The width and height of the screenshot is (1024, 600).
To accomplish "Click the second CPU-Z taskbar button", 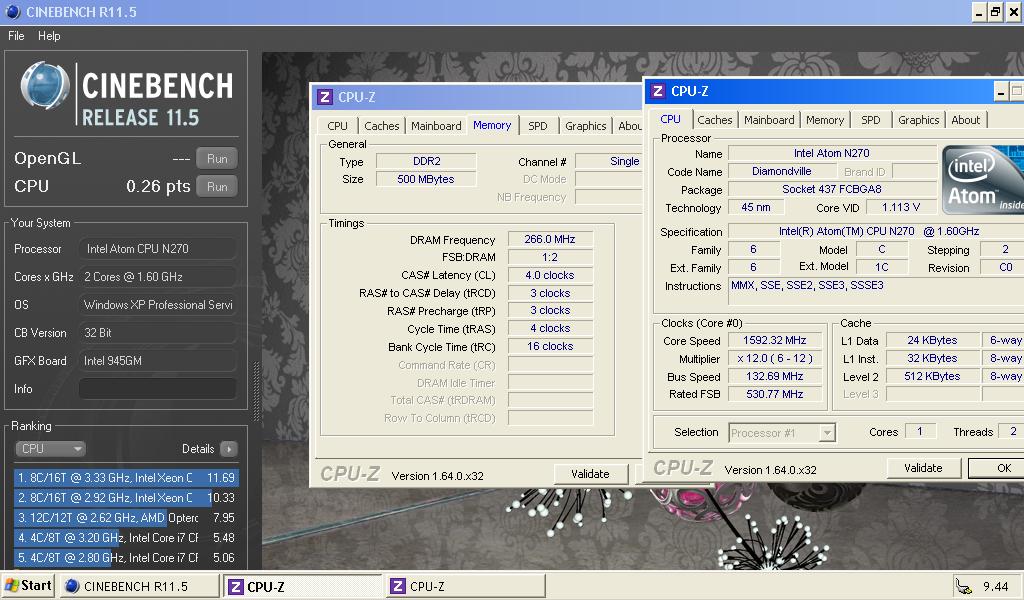I will [465, 586].
